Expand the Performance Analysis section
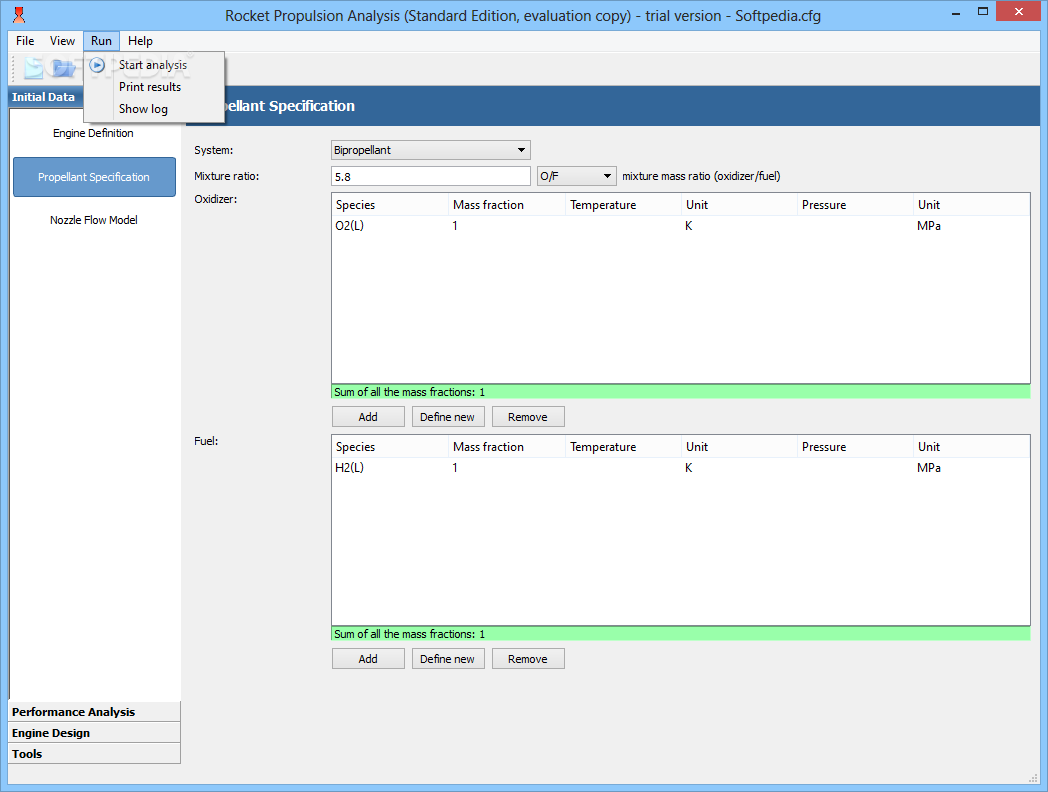Viewport: 1048px width, 792px height. point(94,712)
